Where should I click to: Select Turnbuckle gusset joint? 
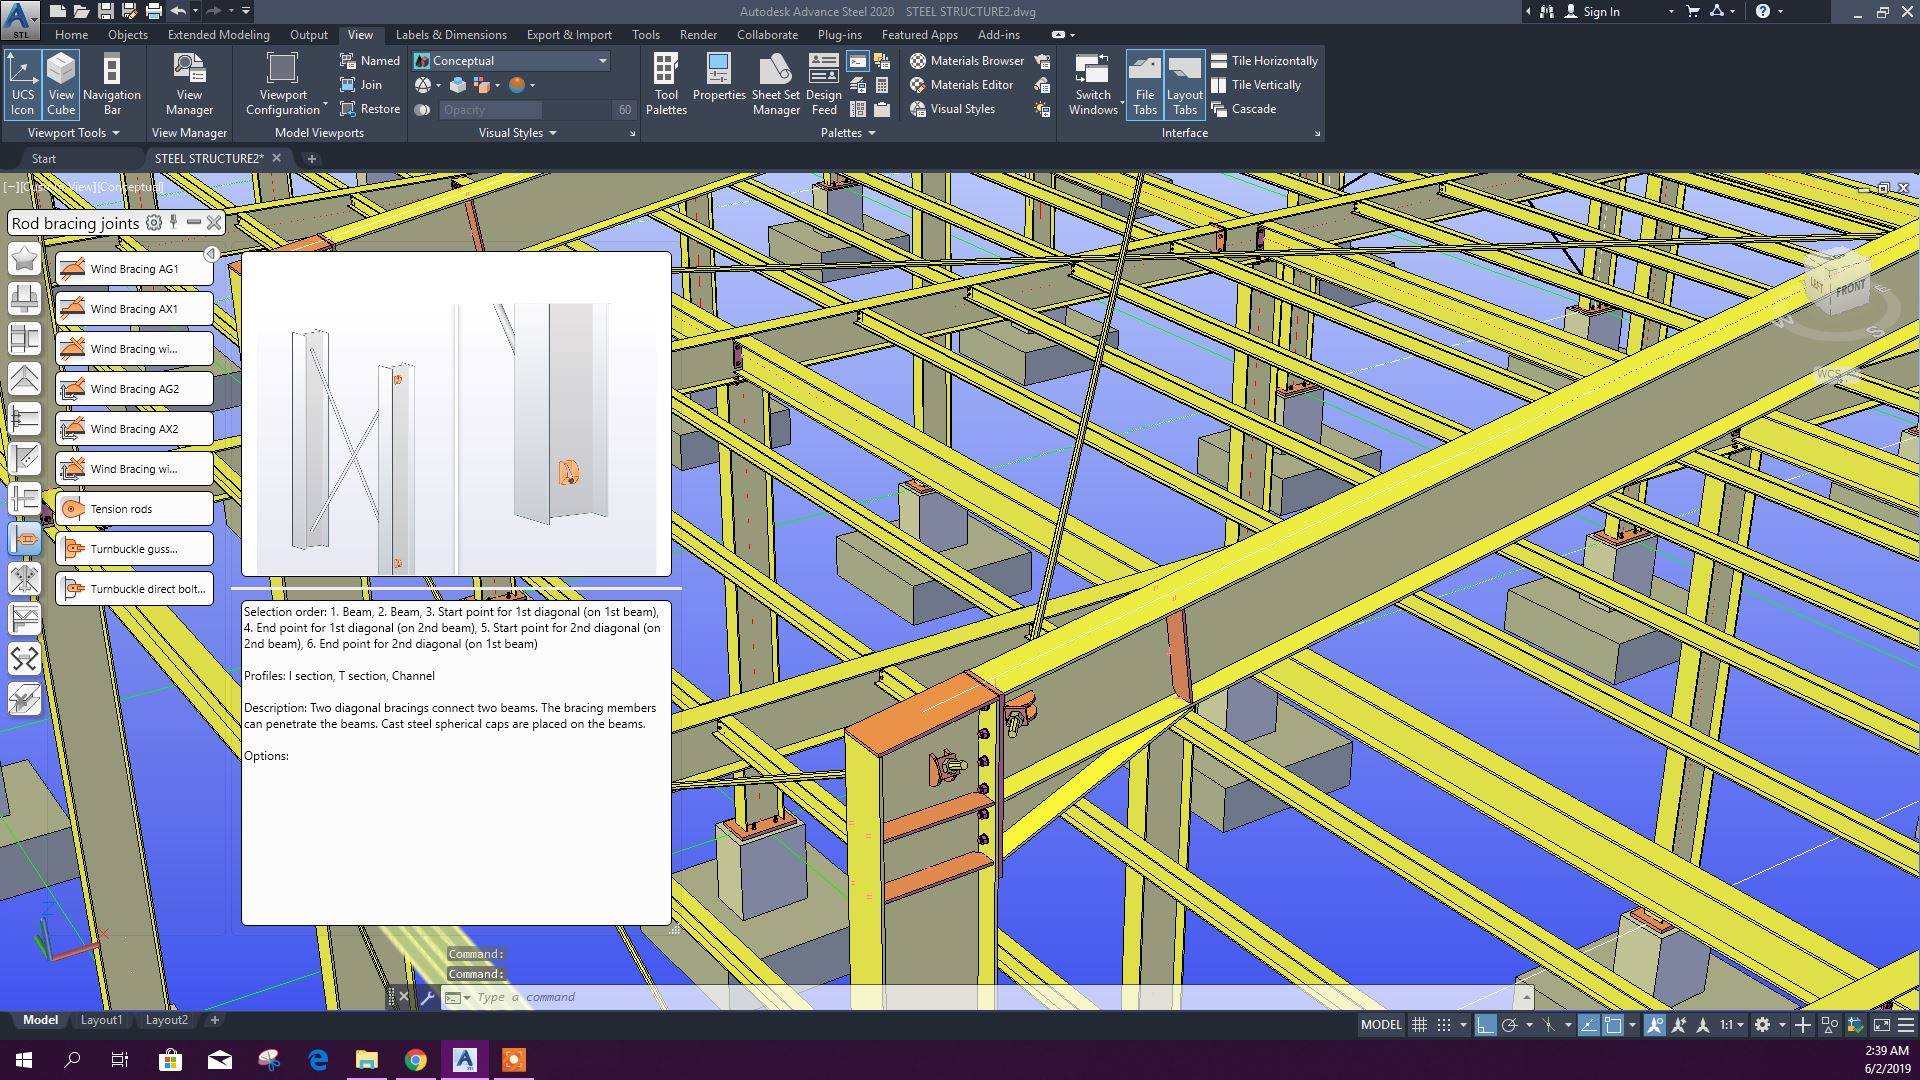(134, 549)
